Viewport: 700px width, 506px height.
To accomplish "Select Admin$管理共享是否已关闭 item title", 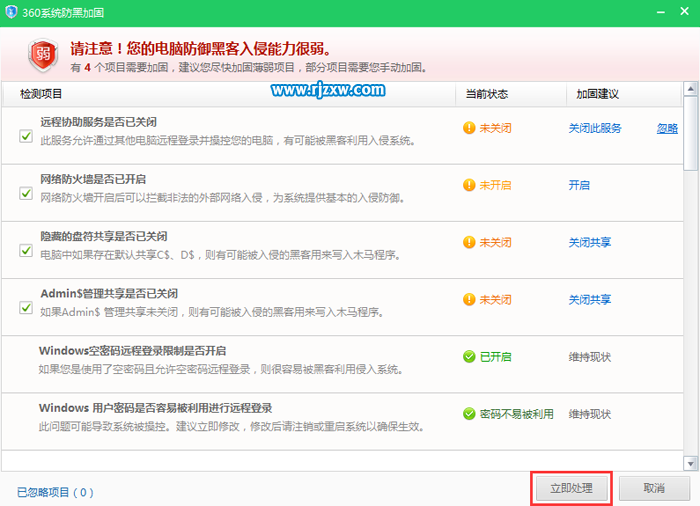I will pos(109,293).
